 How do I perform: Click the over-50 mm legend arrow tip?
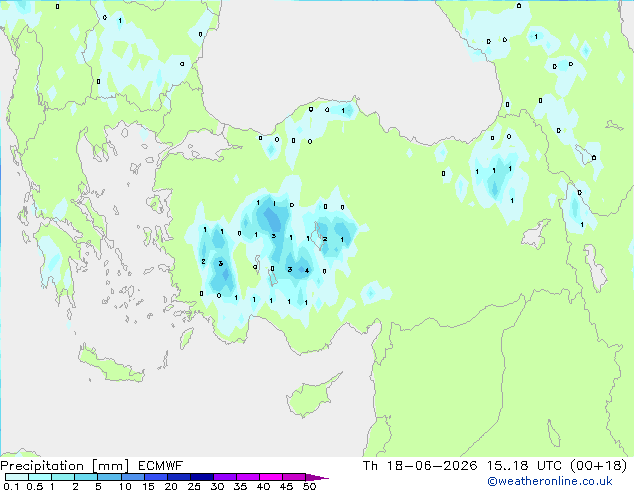[x=317, y=477]
